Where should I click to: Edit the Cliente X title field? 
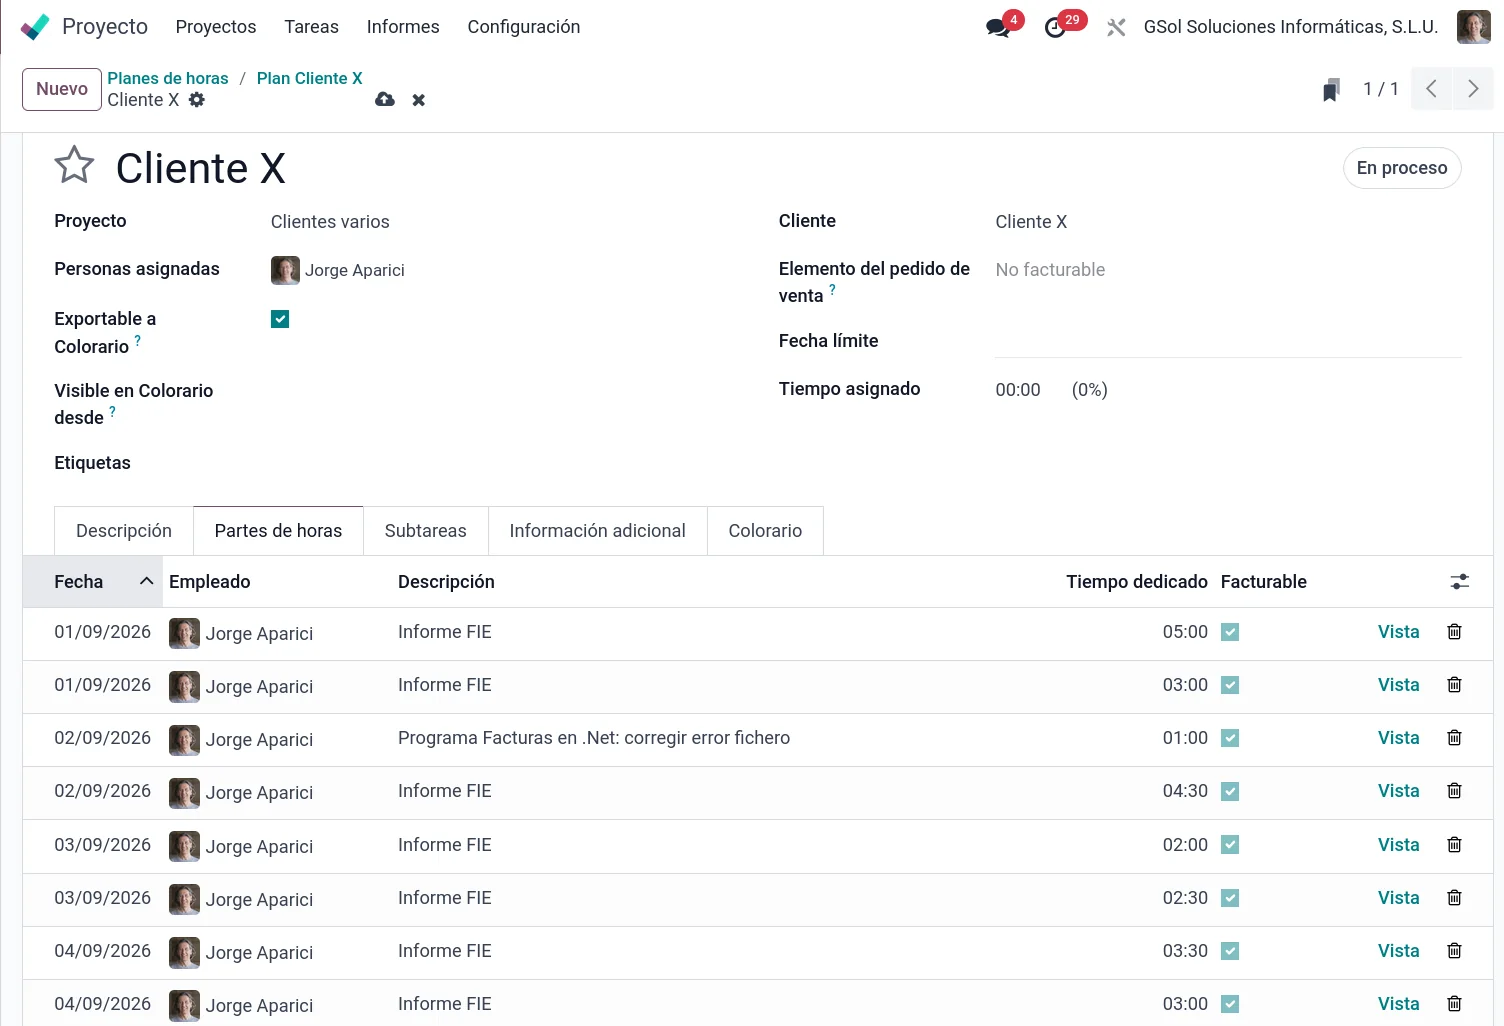click(x=201, y=168)
